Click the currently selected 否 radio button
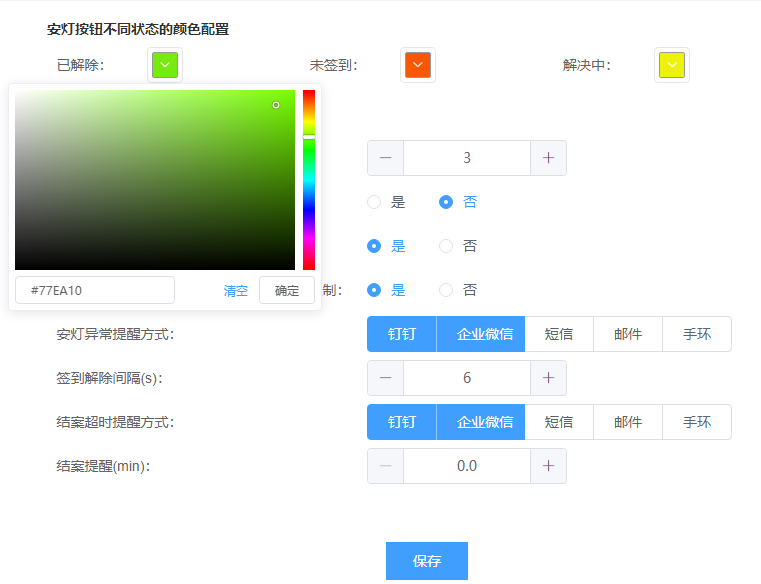The height and width of the screenshot is (584, 761). [446, 202]
